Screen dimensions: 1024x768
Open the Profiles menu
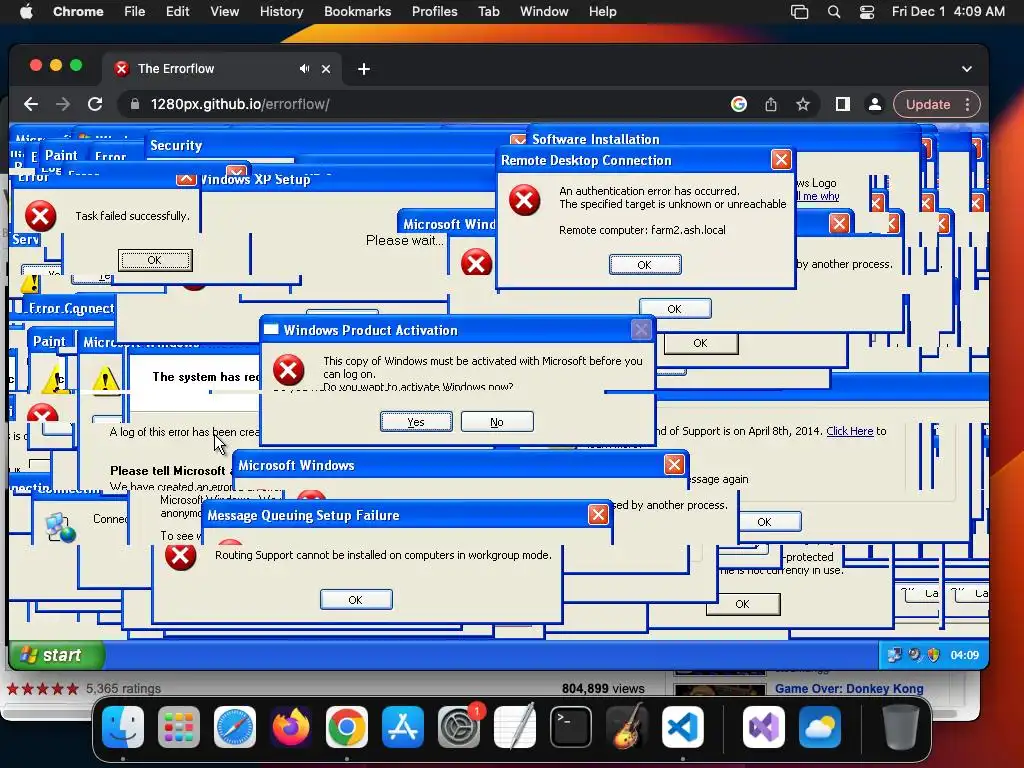pos(434,11)
